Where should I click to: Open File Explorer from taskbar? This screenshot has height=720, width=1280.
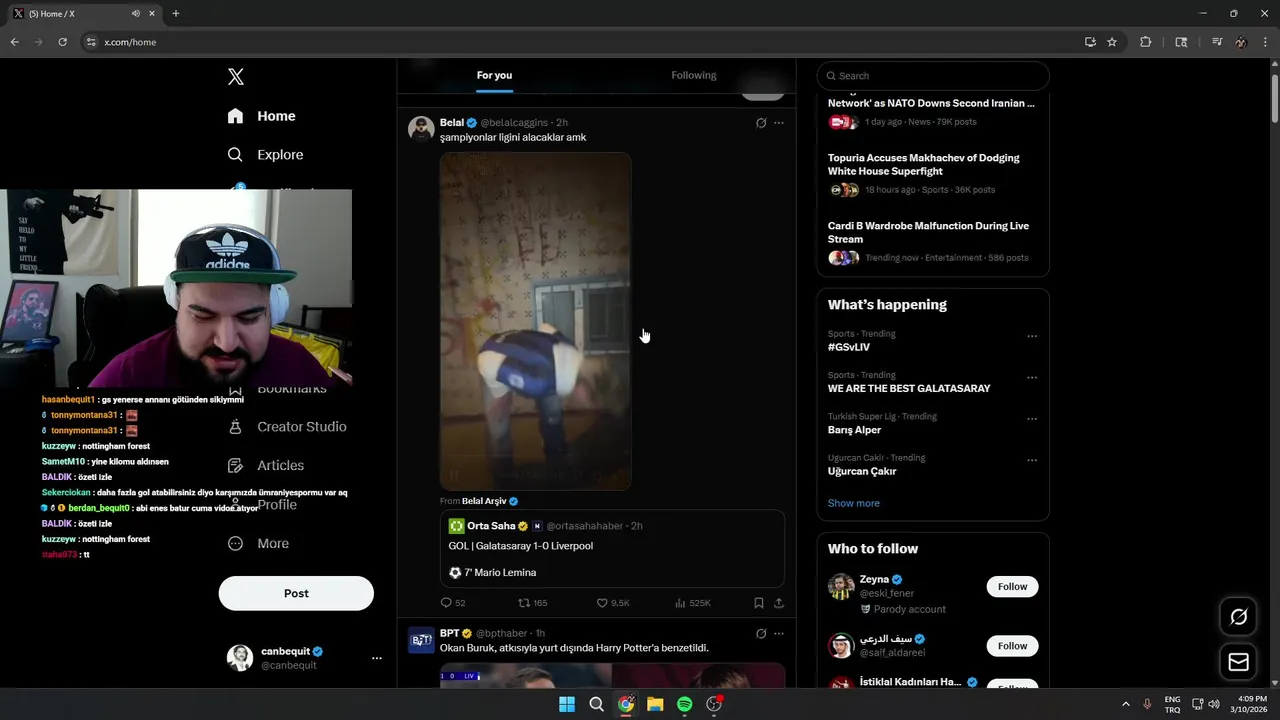pyautogui.click(x=655, y=704)
